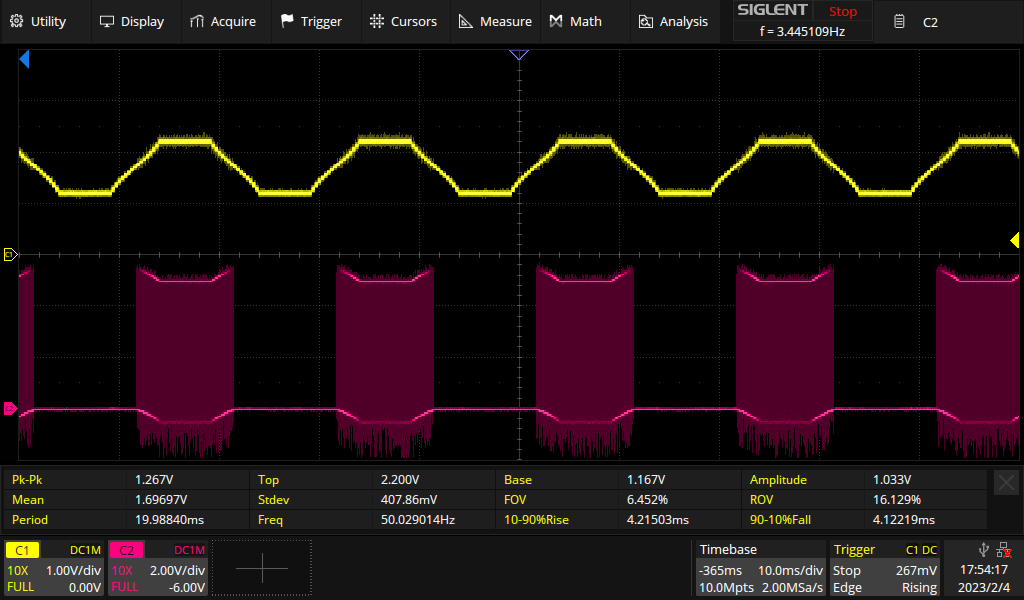
Task: Open the Trigger settings box
Action: tap(885, 568)
